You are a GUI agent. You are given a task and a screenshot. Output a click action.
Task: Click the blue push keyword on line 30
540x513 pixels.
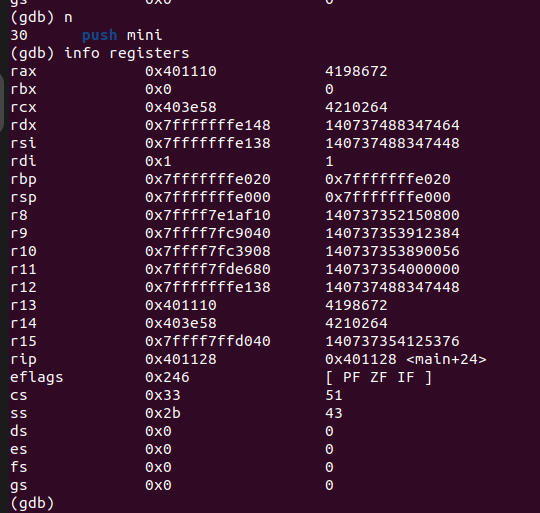[100, 35]
